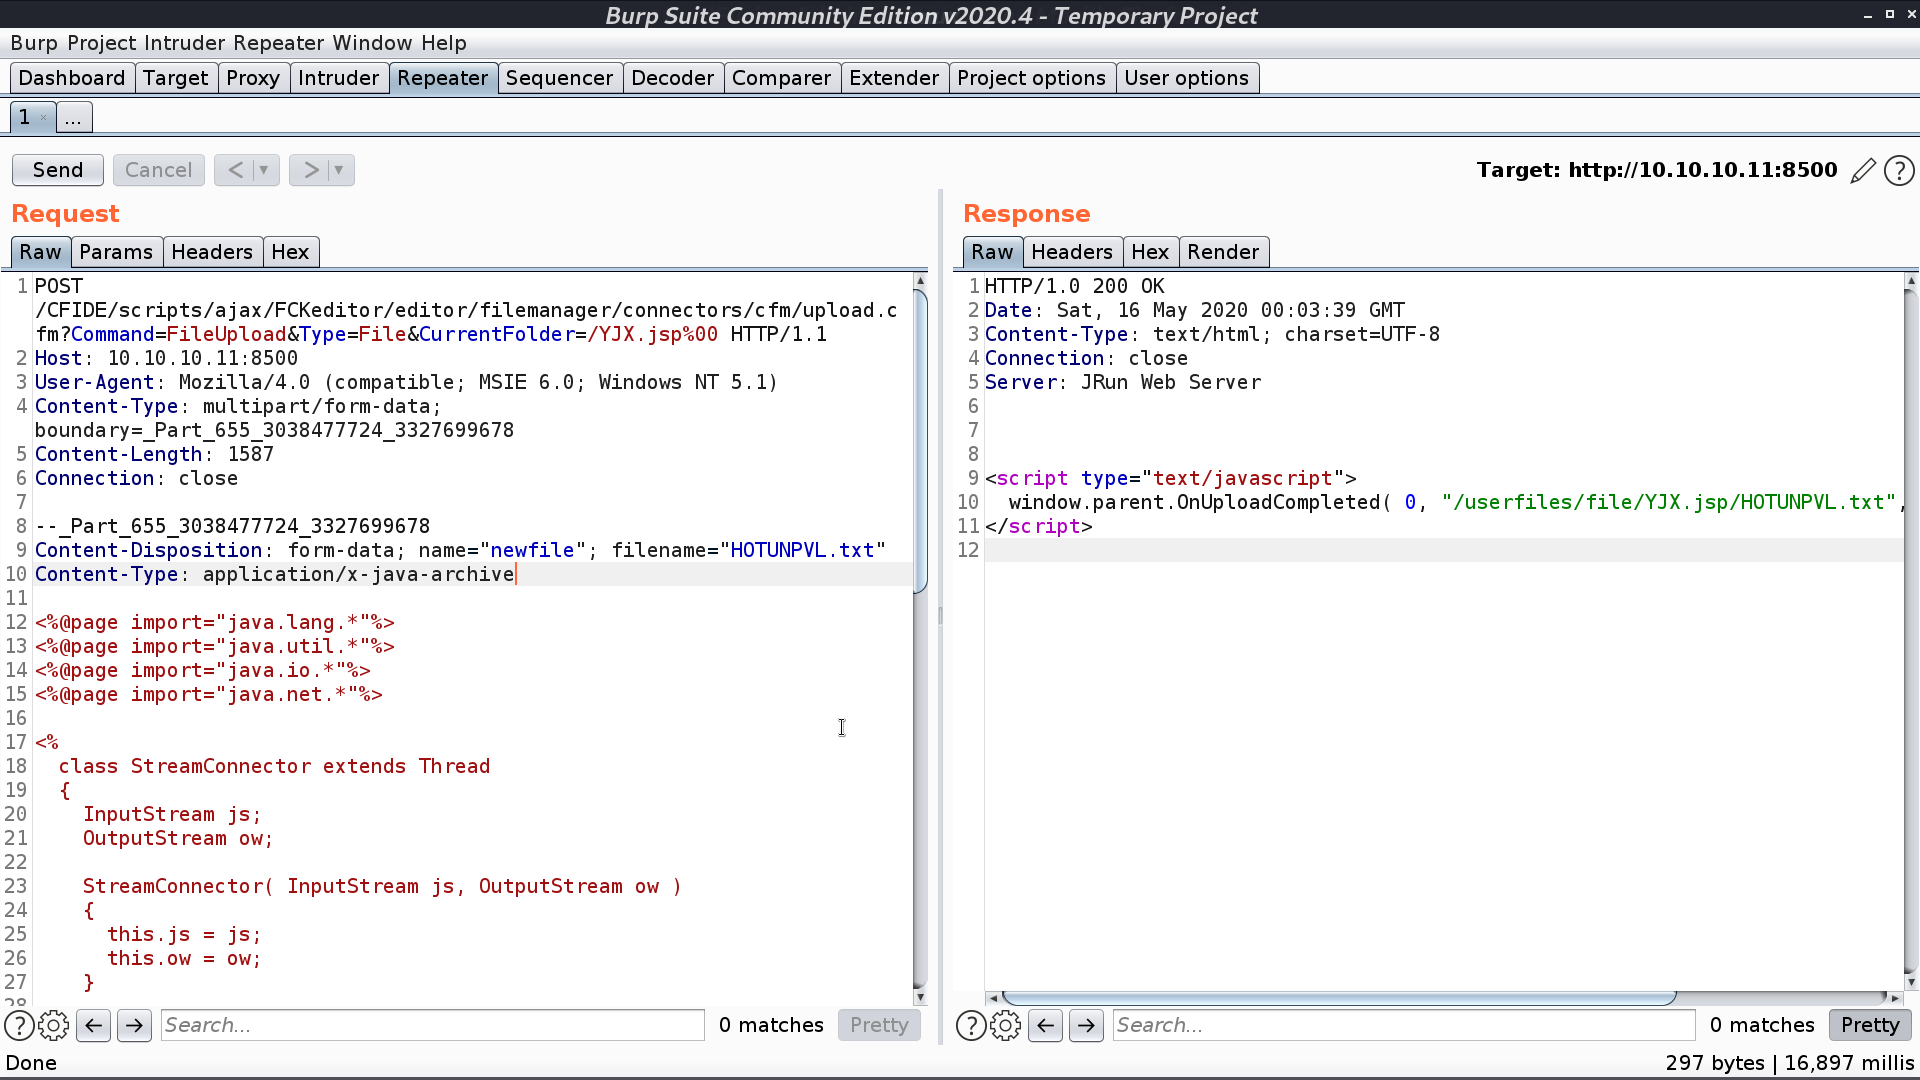Open the Window menu
The image size is (1920, 1080).
[x=372, y=43]
